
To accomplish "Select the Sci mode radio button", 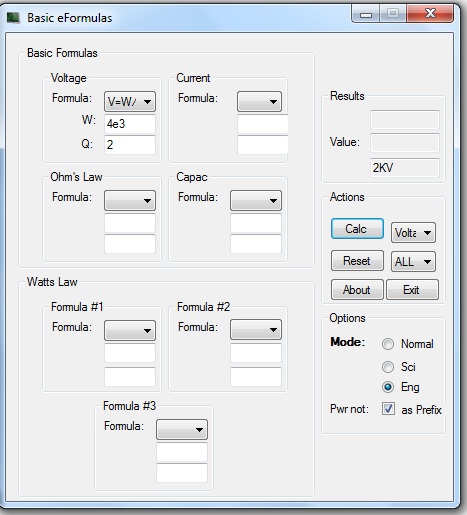I will pyautogui.click(x=388, y=367).
